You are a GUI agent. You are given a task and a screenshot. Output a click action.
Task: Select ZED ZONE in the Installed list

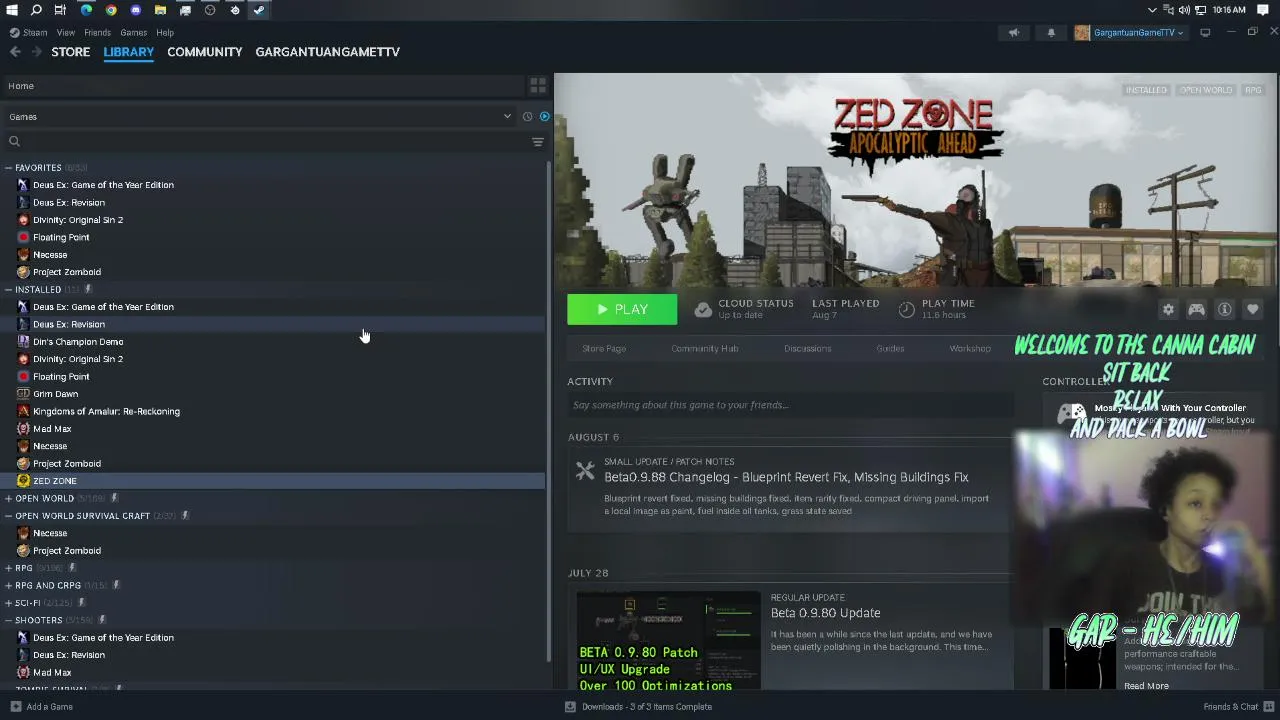pyautogui.click(x=55, y=481)
